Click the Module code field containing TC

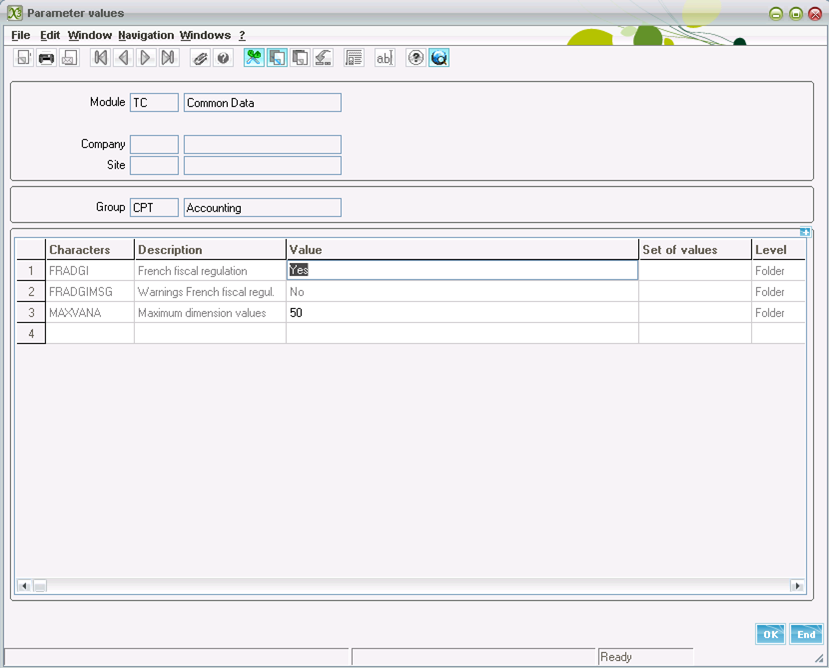154,102
